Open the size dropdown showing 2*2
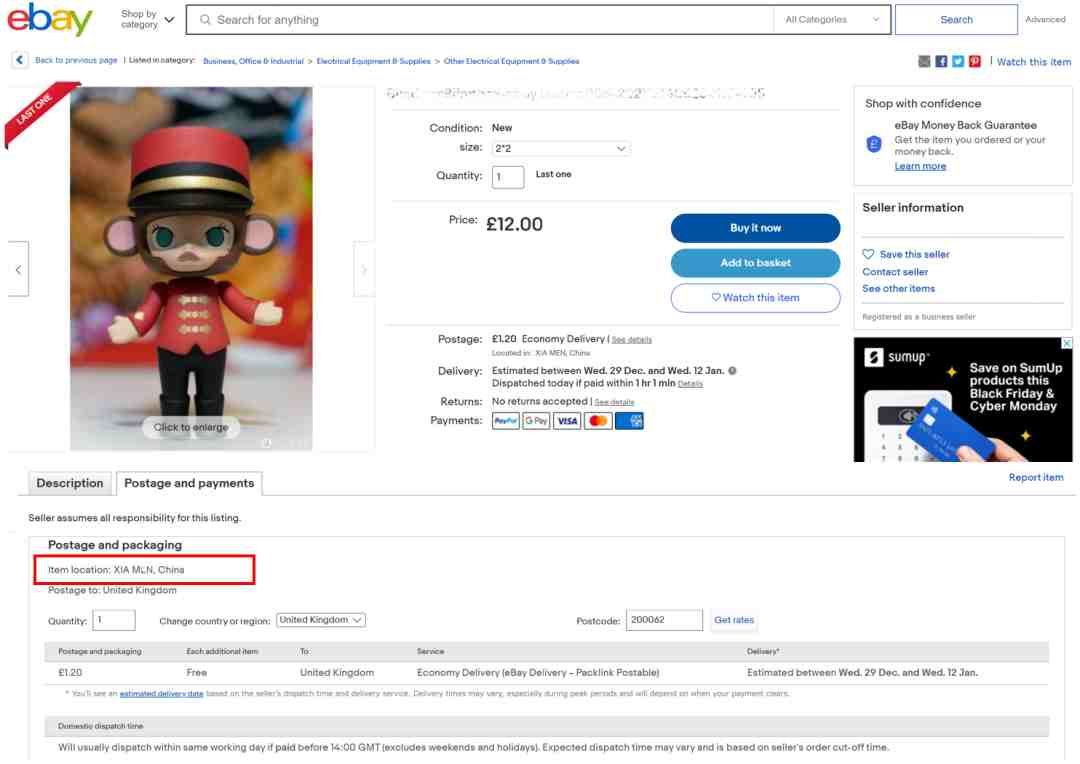Viewport: 1080px width, 764px height. point(561,148)
